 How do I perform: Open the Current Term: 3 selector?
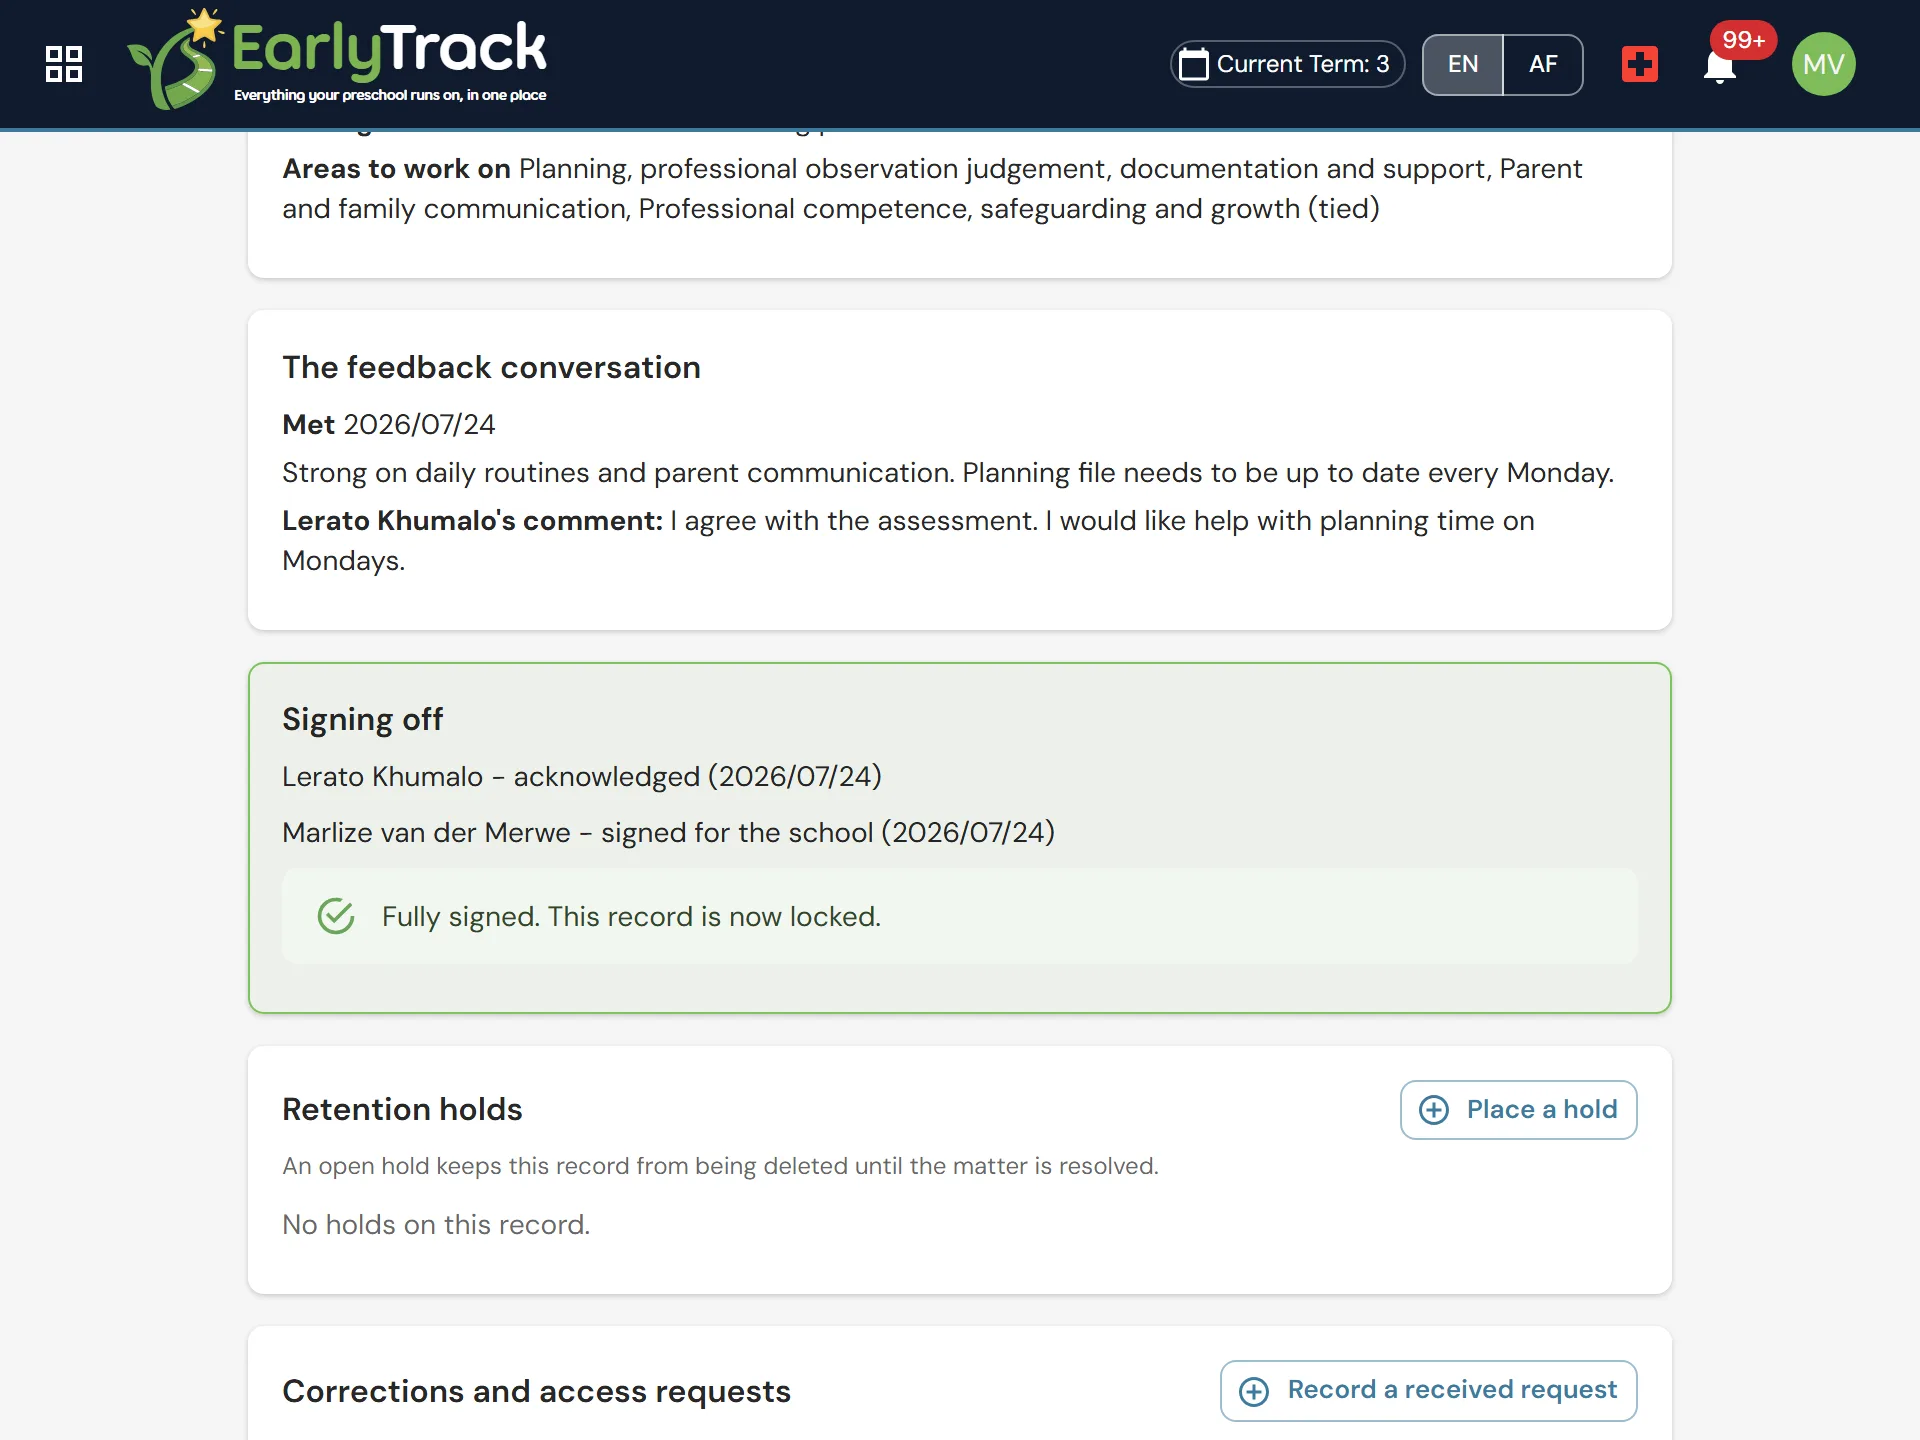coord(1287,64)
